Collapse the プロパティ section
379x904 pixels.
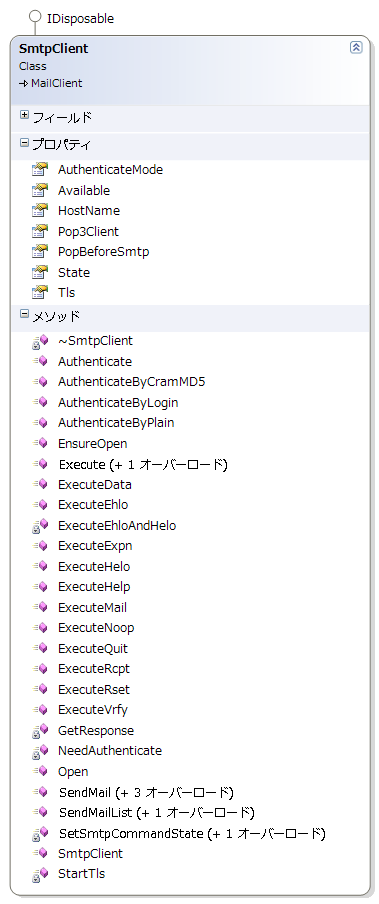click(24, 142)
